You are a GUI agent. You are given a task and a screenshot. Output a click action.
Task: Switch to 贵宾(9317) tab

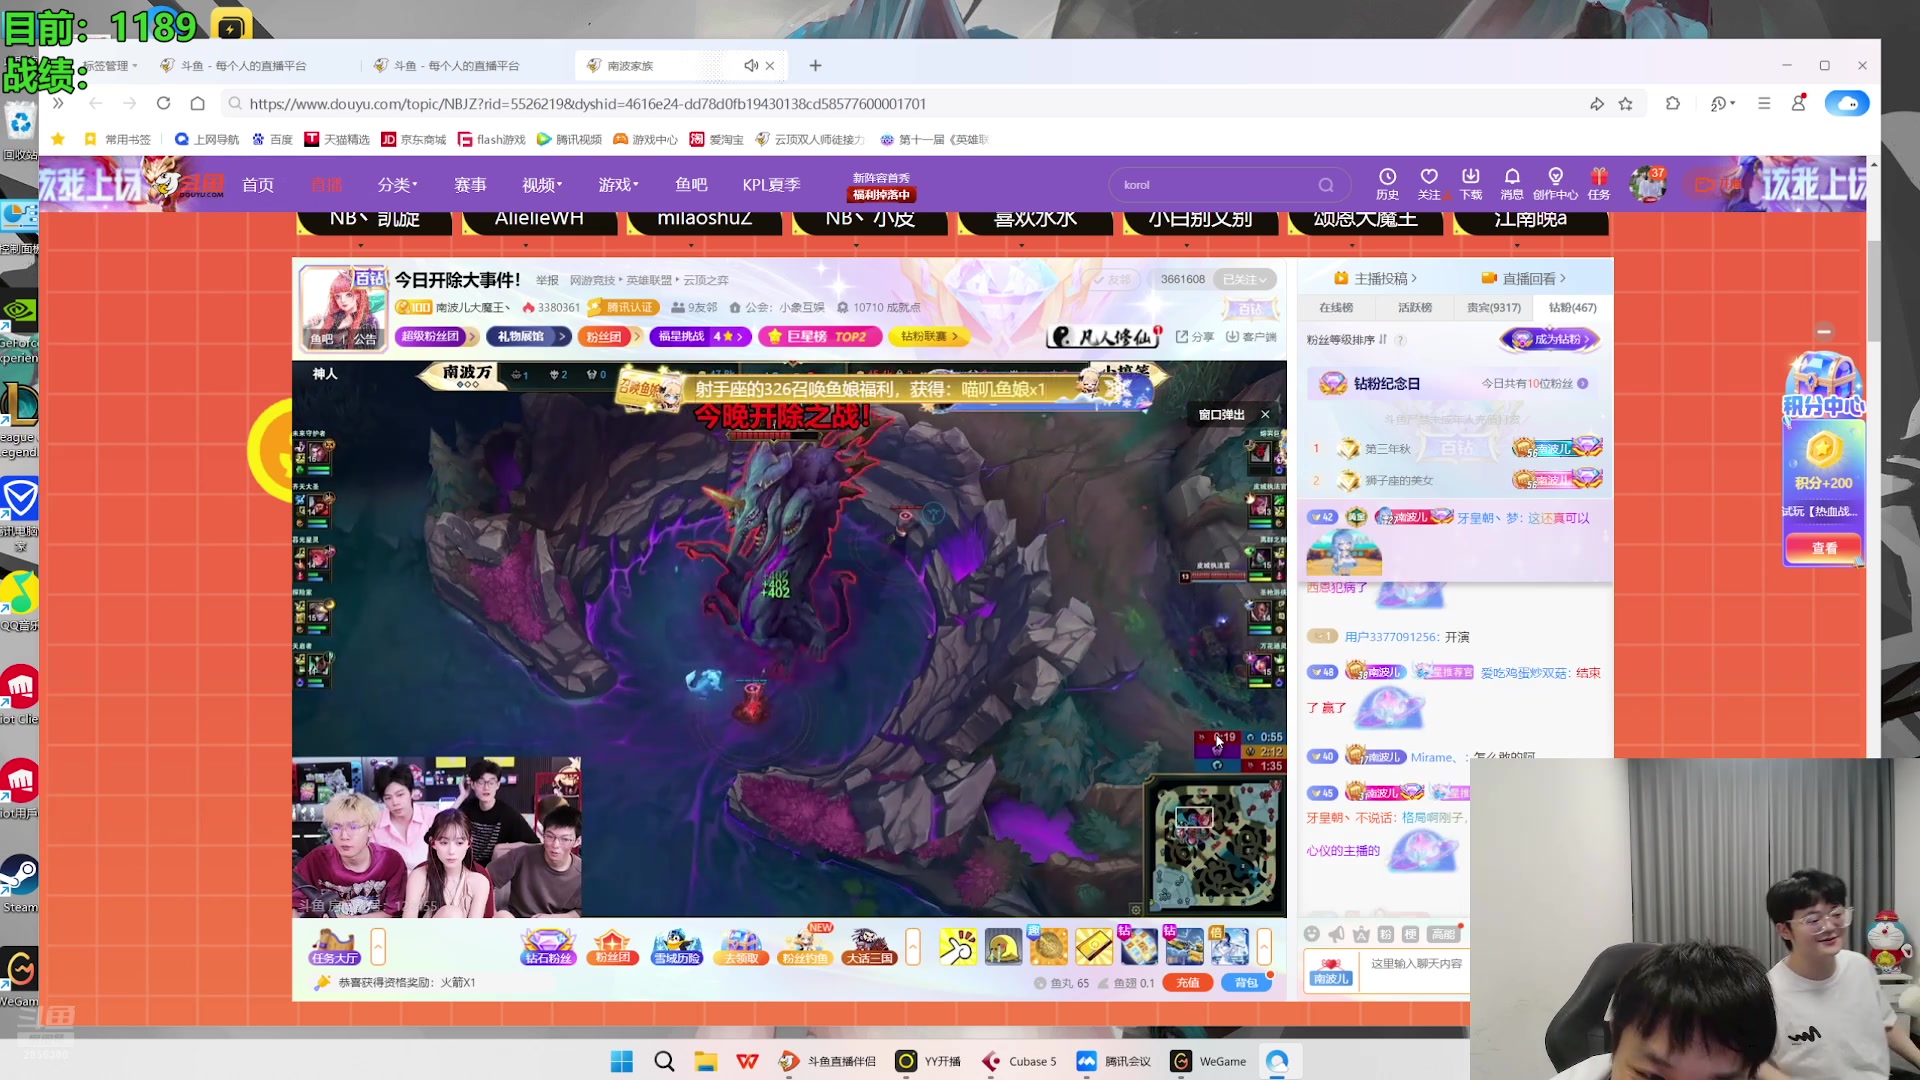point(1494,308)
